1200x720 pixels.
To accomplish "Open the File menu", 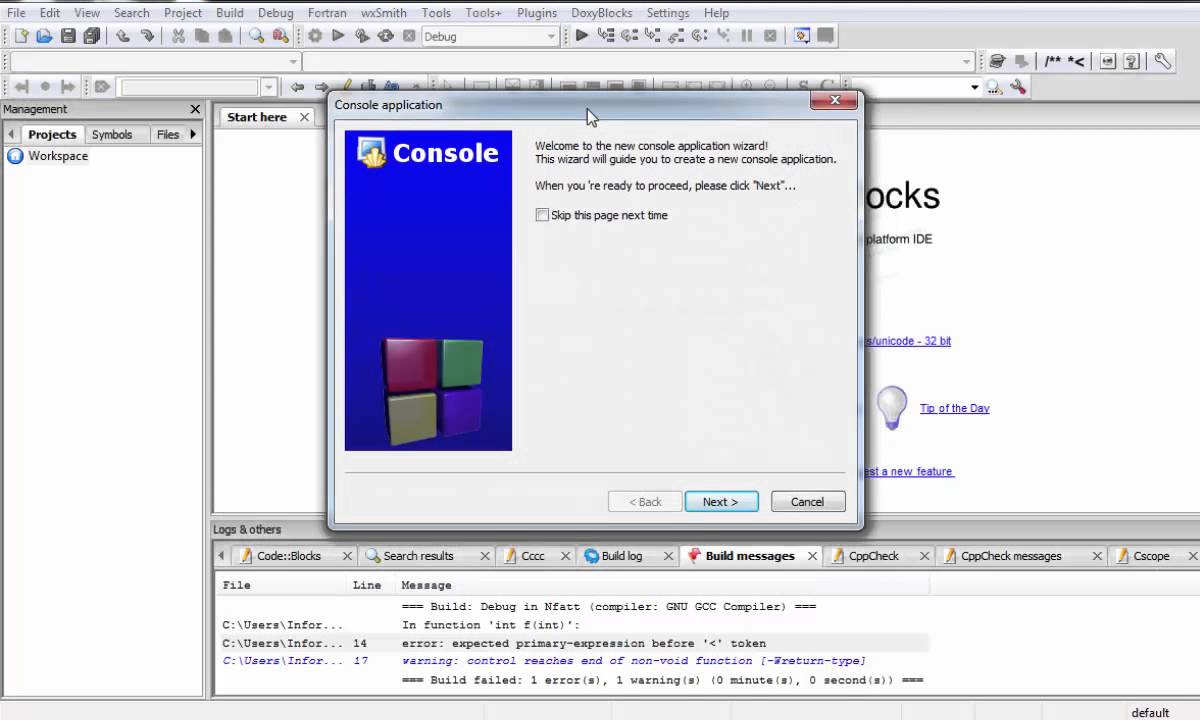I will click(16, 13).
